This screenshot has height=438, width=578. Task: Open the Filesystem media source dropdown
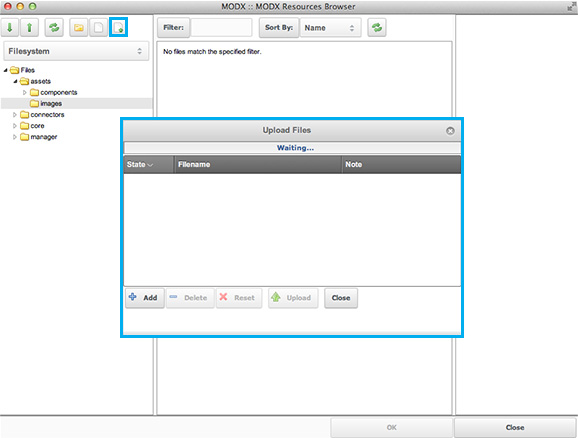(76, 51)
